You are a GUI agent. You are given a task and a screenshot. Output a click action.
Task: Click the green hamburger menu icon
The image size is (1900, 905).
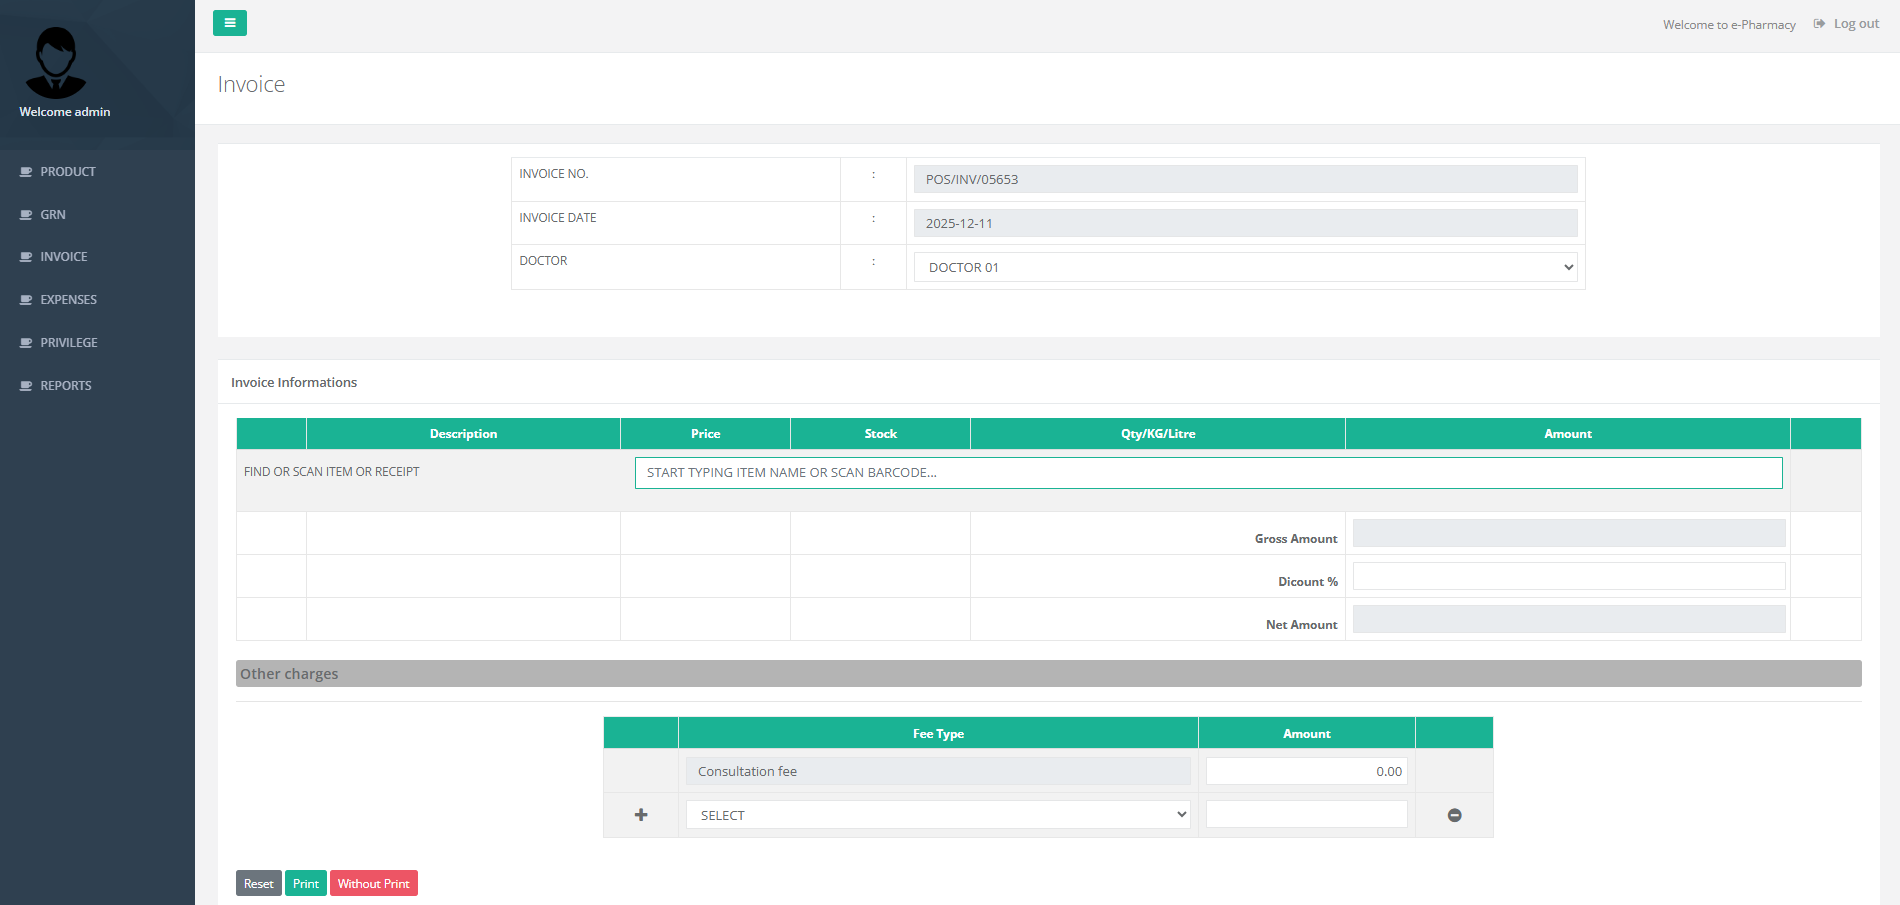tap(230, 22)
